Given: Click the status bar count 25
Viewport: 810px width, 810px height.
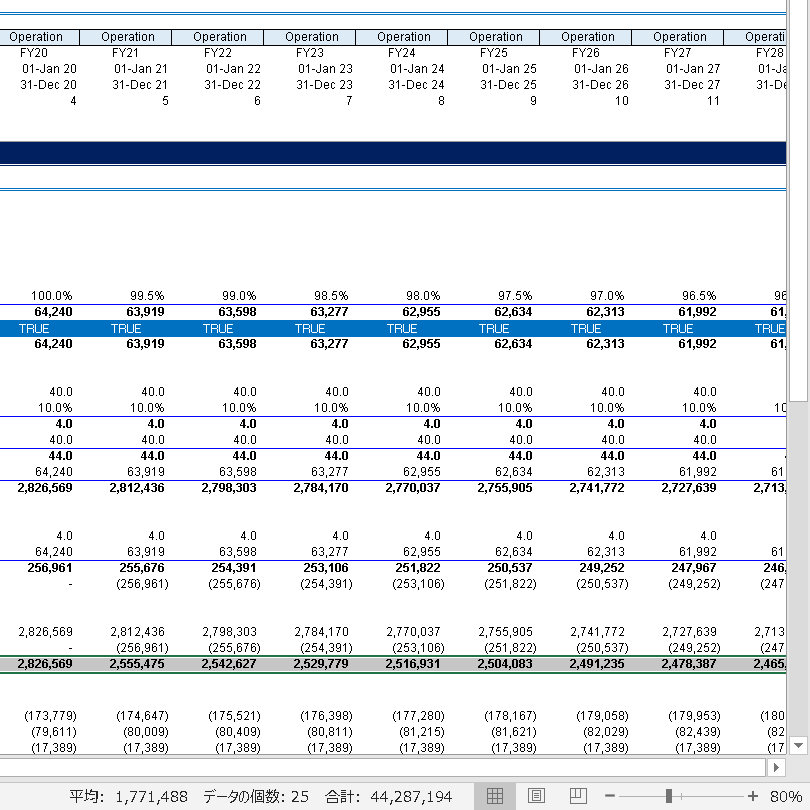Looking at the screenshot, I should click(256, 796).
